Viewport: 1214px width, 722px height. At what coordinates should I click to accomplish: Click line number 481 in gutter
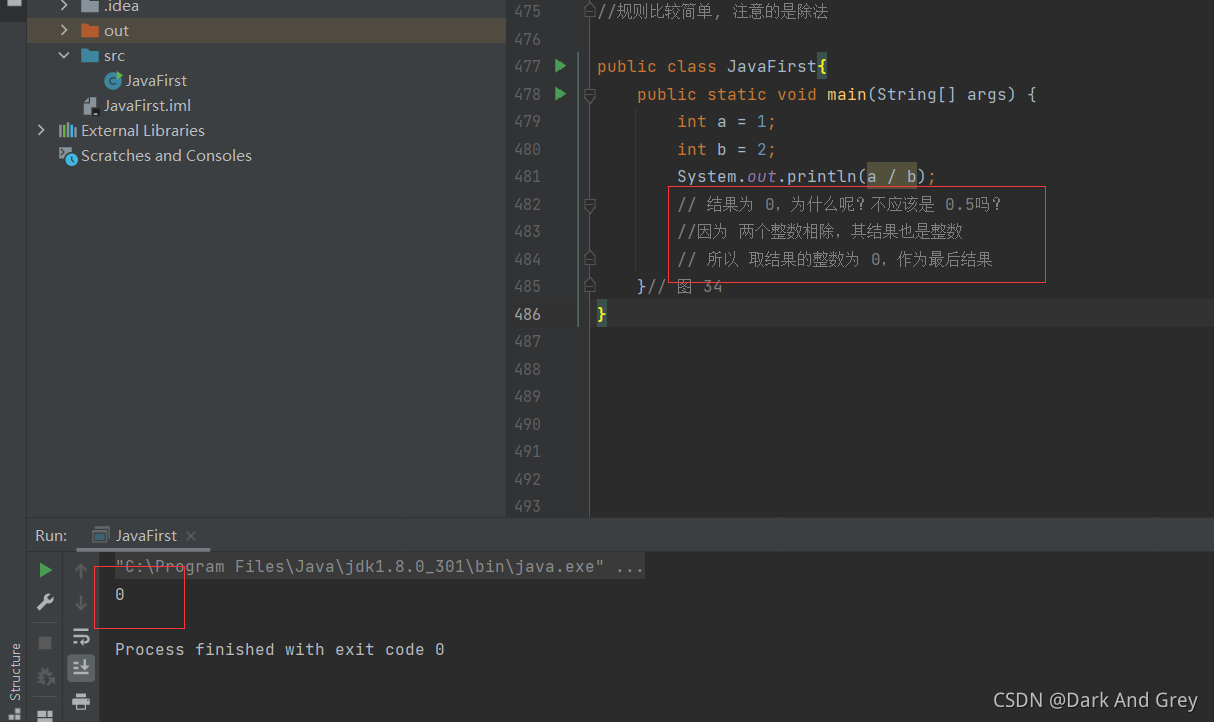(526, 176)
